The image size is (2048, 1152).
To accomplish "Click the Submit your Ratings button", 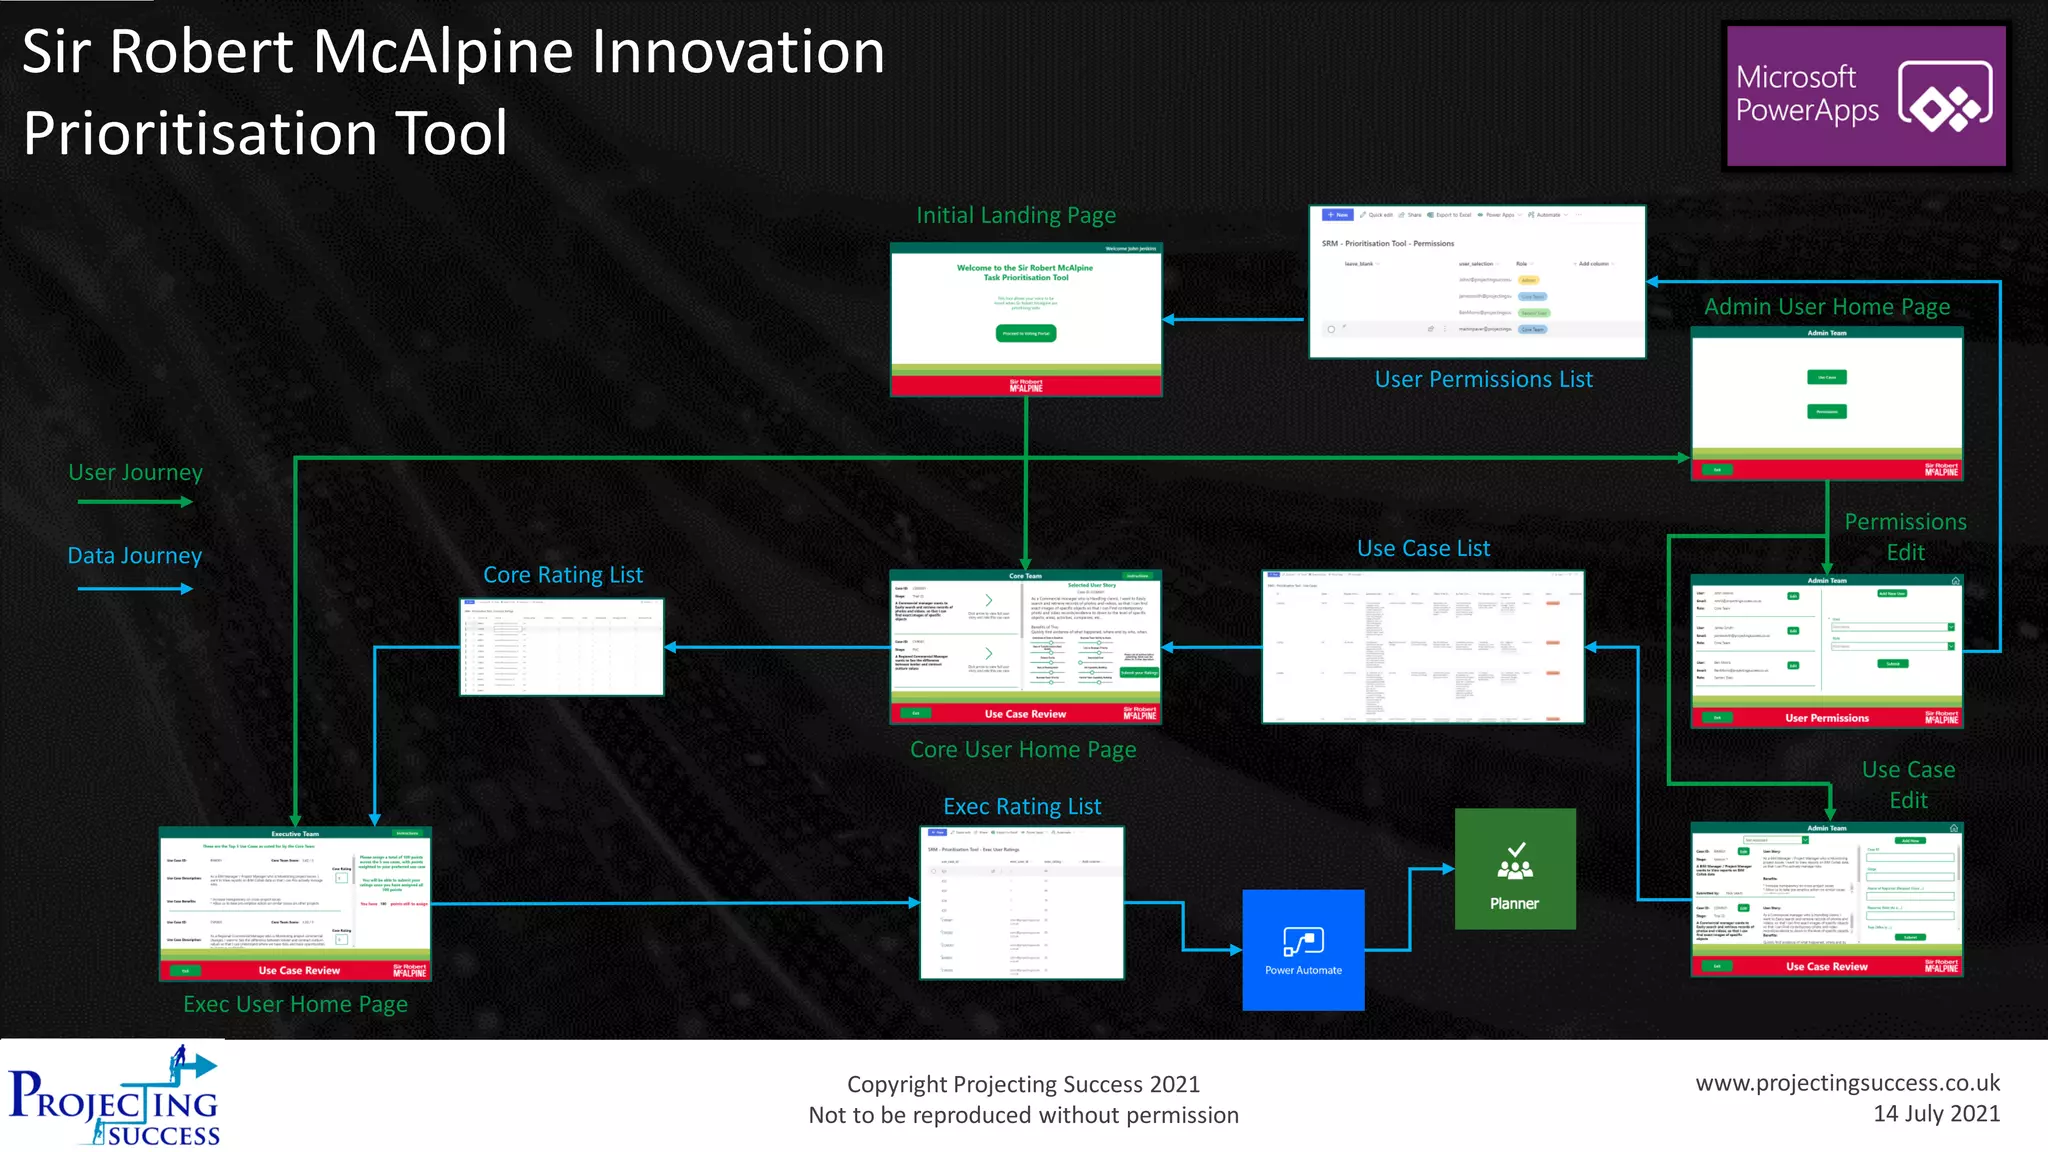I will 1139,673.
